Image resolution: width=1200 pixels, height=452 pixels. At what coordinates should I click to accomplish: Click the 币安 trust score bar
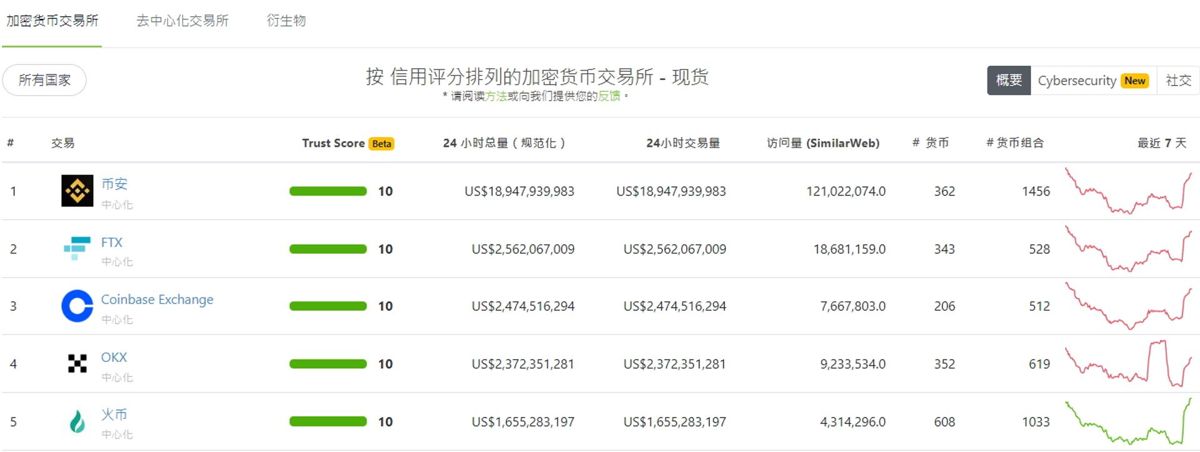click(328, 191)
